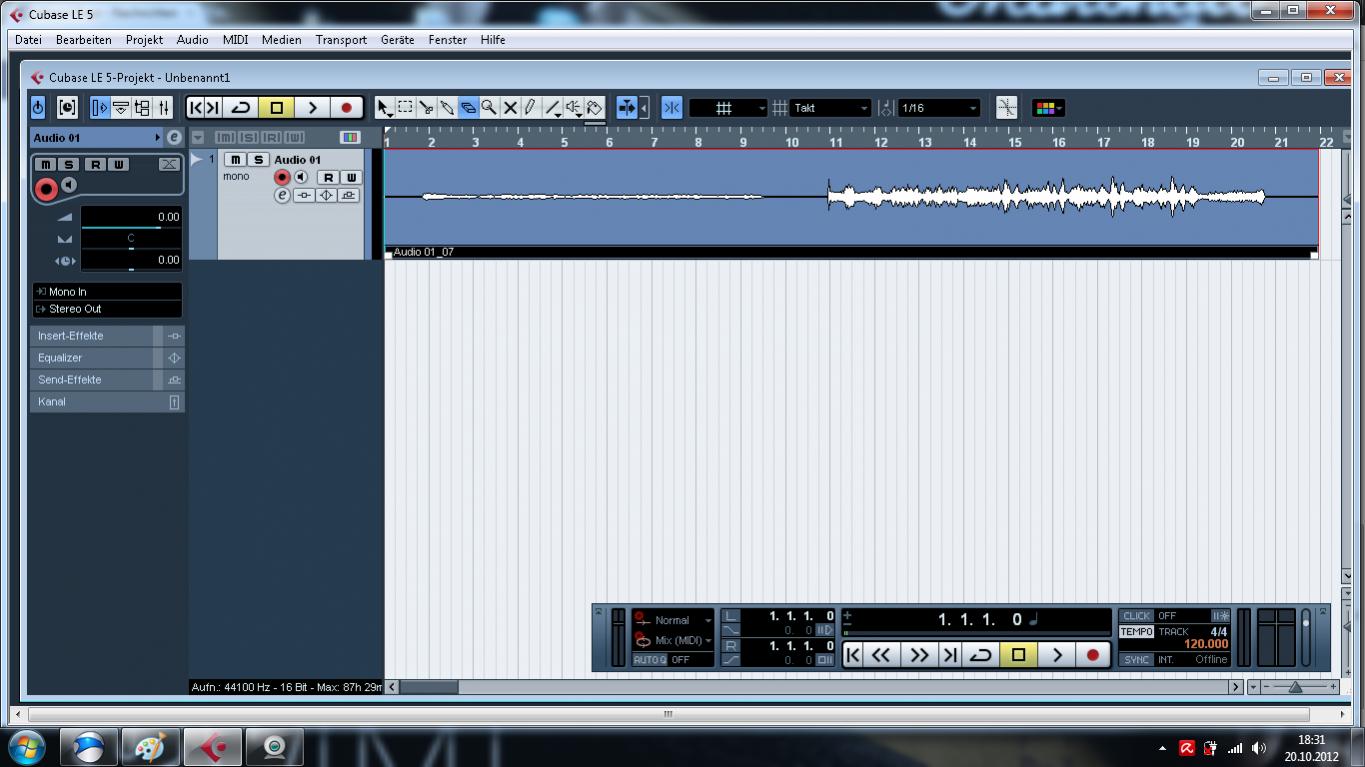The image size is (1365, 767).
Task: Open the Geräte menu
Action: coord(397,40)
